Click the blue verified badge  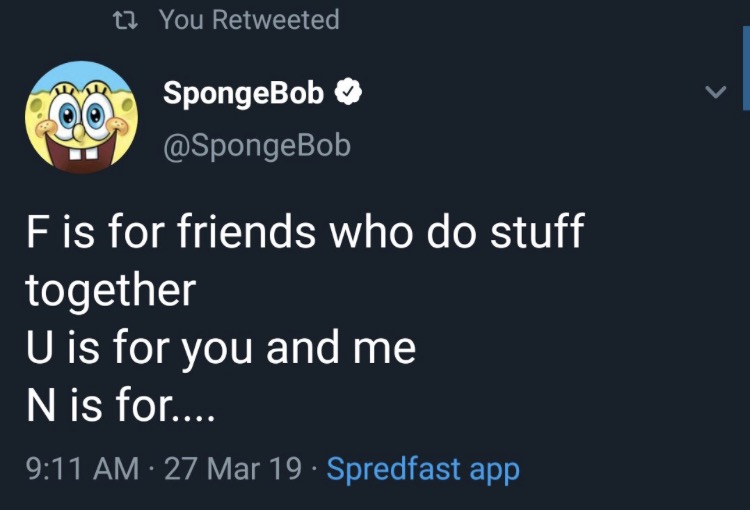tap(346, 94)
